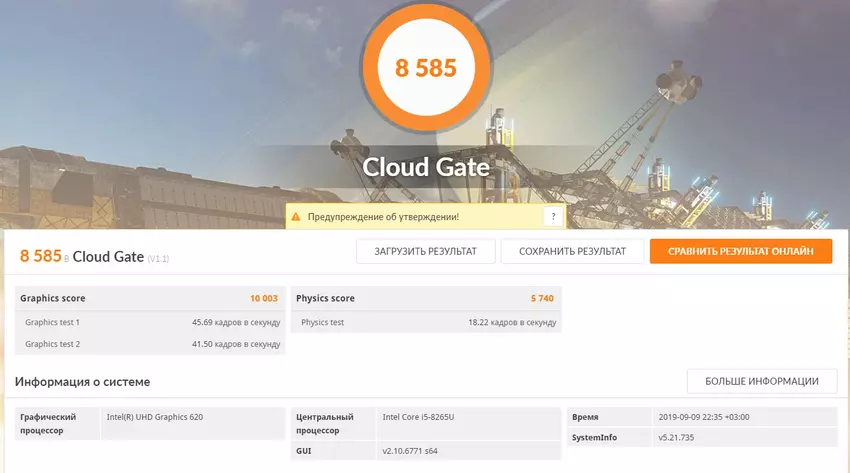This screenshot has width=850, height=473.
Task: Click the Graphics test 1 row
Action: 150,322
